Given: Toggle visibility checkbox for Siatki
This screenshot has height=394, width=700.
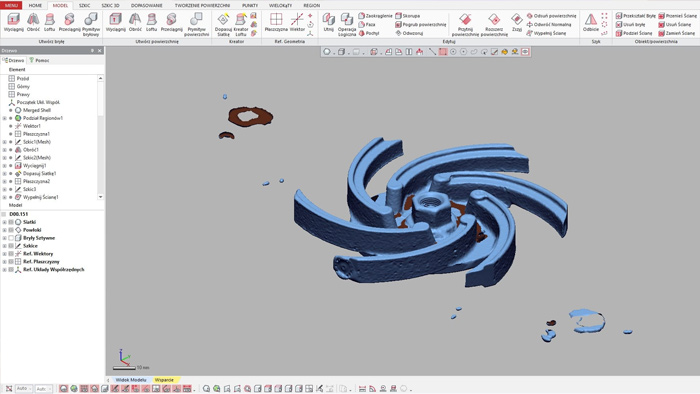Looking at the screenshot, I should (x=11, y=222).
